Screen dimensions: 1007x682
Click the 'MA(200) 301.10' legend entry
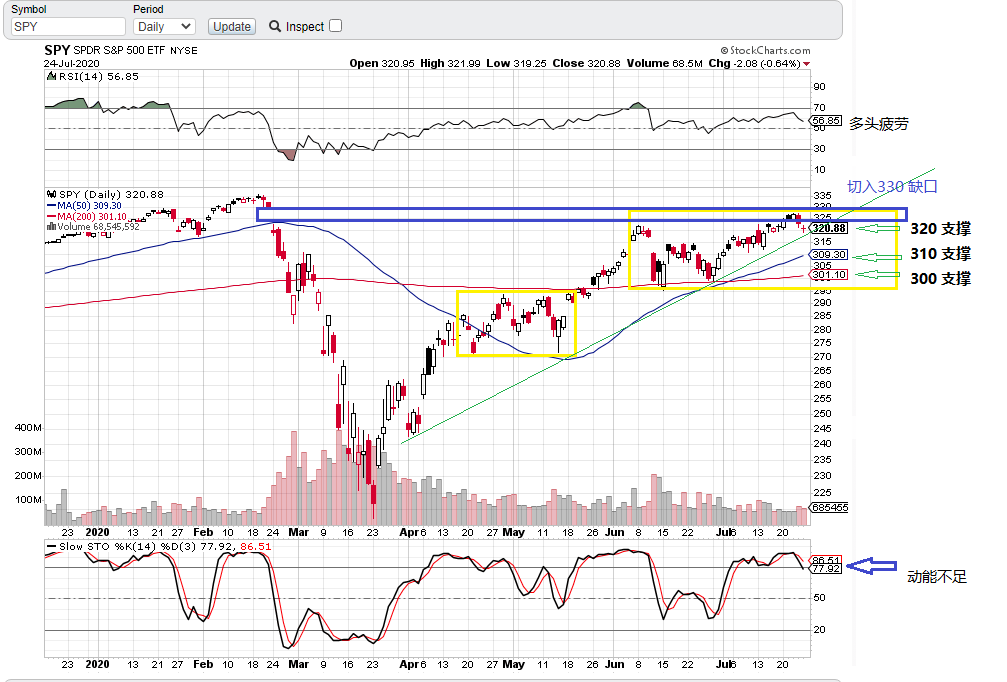coord(92,216)
